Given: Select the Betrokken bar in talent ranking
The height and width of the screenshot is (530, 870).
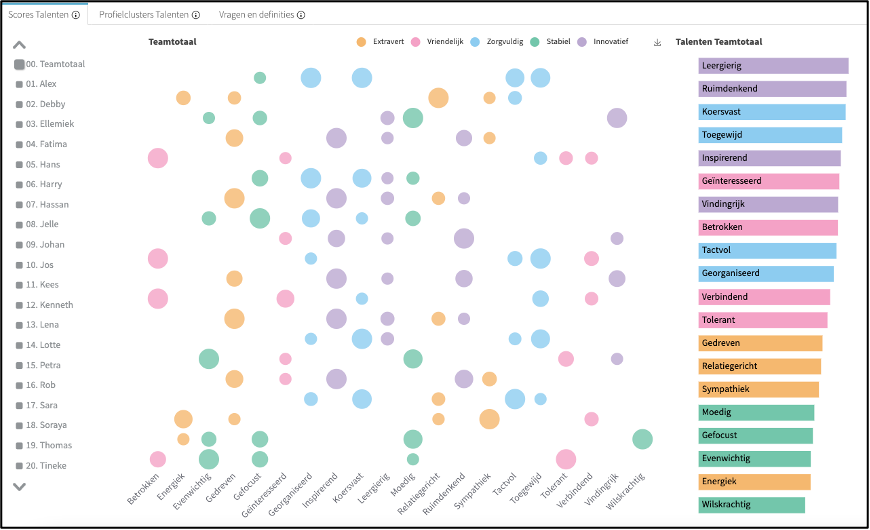Looking at the screenshot, I should tap(768, 228).
